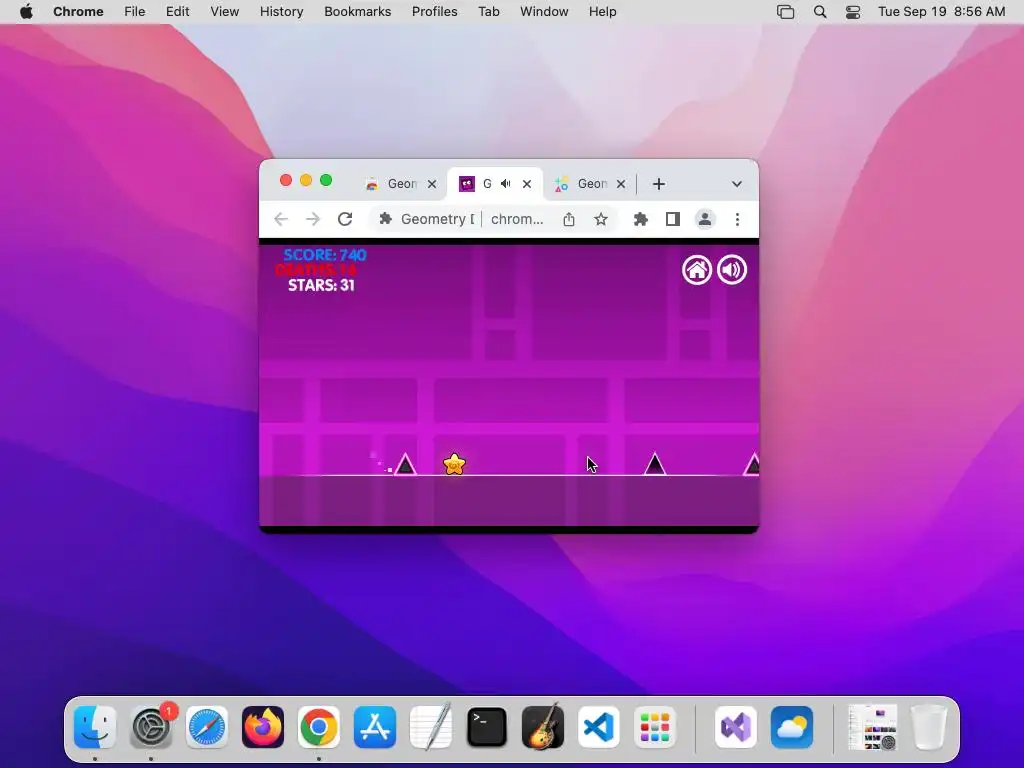Screen dimensions: 1024x768
Task: Mute the tab using its speaker indicator
Action: pyautogui.click(x=505, y=184)
